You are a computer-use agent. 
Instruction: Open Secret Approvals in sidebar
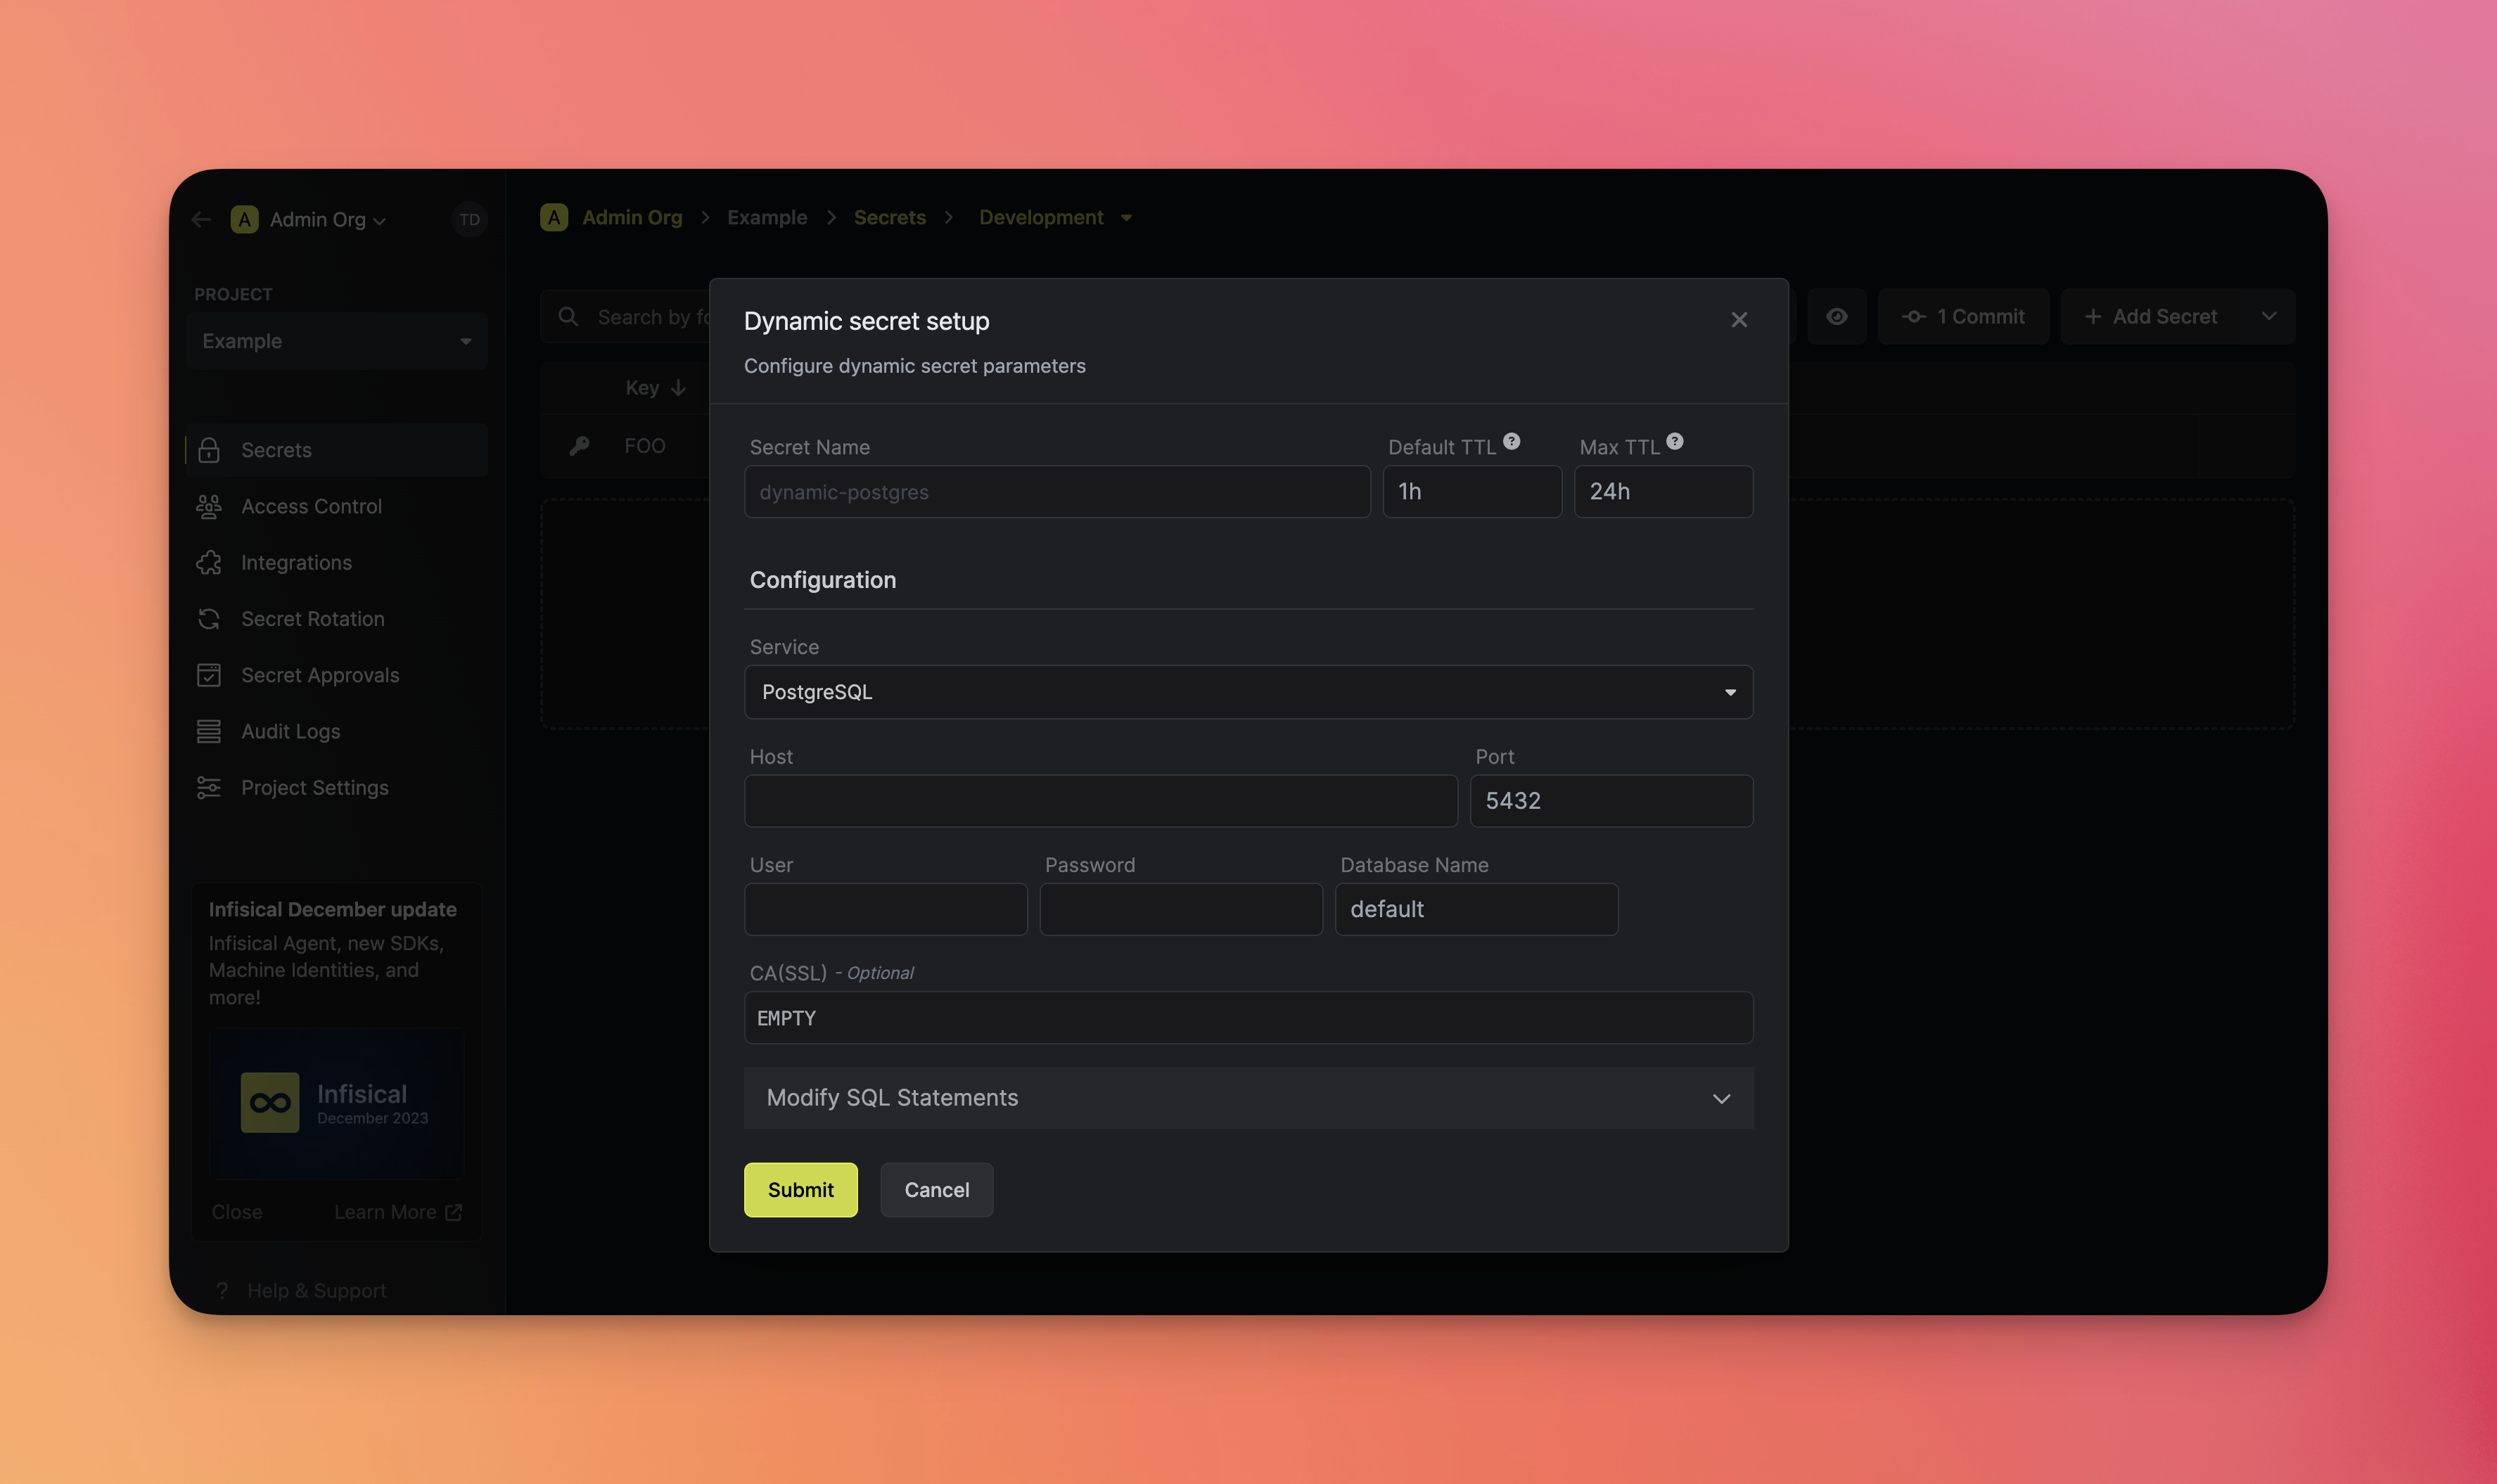pos(319,676)
